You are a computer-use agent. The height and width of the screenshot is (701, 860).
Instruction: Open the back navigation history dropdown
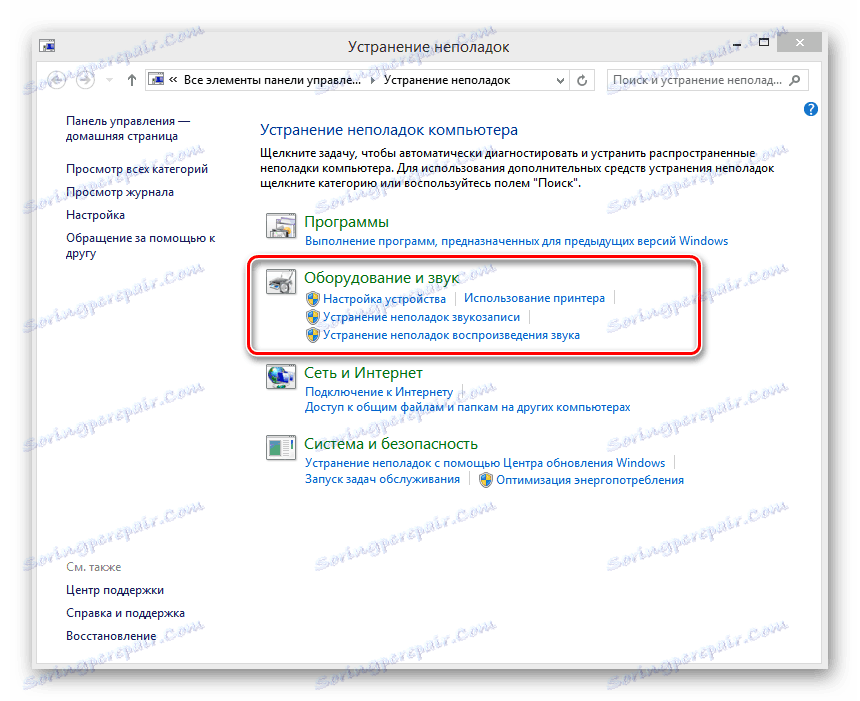(108, 80)
